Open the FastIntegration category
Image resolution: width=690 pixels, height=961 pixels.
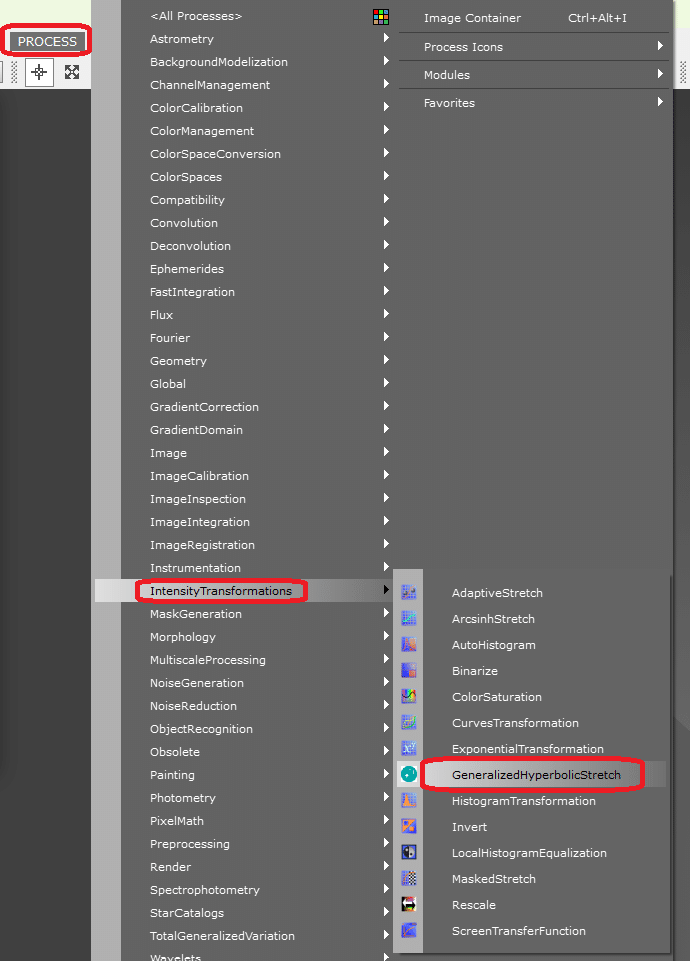192,292
